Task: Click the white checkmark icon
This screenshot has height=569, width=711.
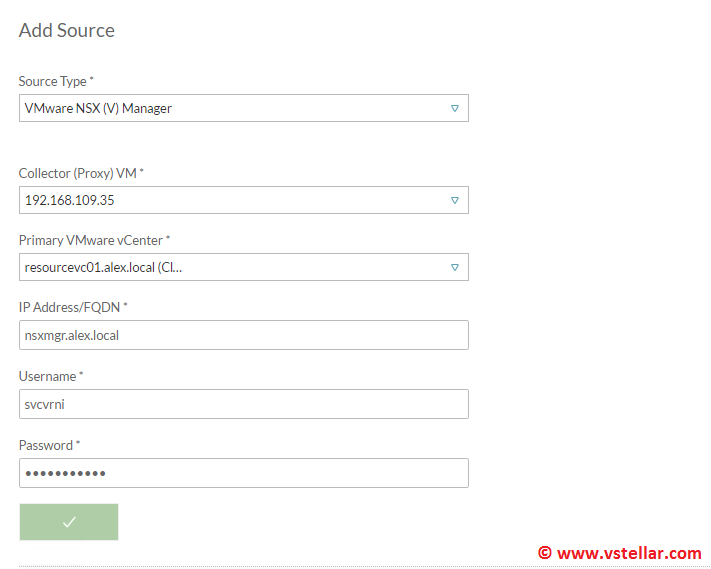Action: point(69,522)
